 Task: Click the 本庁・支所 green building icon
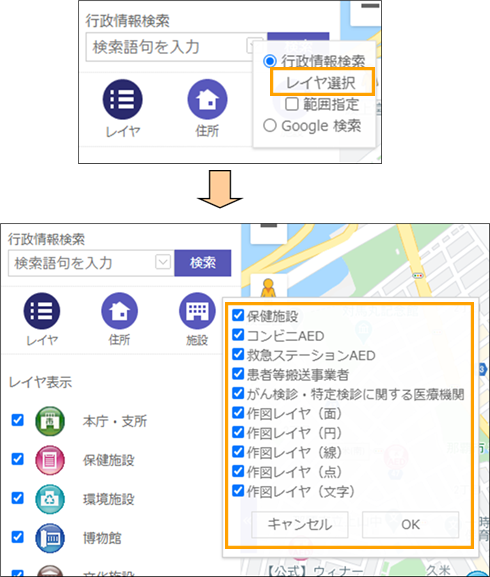coord(50,421)
